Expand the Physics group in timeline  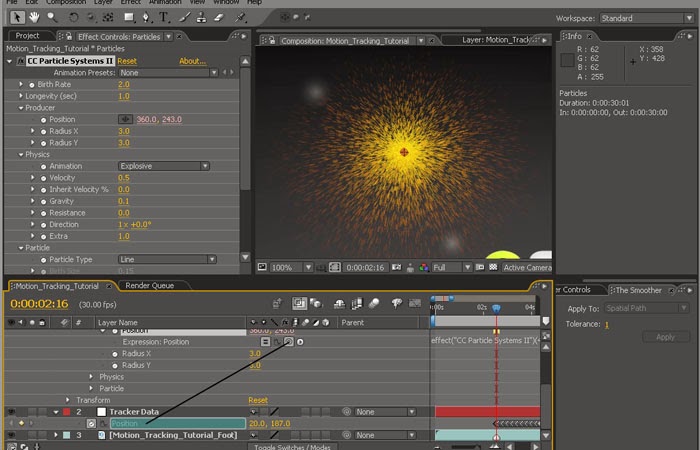click(x=92, y=377)
